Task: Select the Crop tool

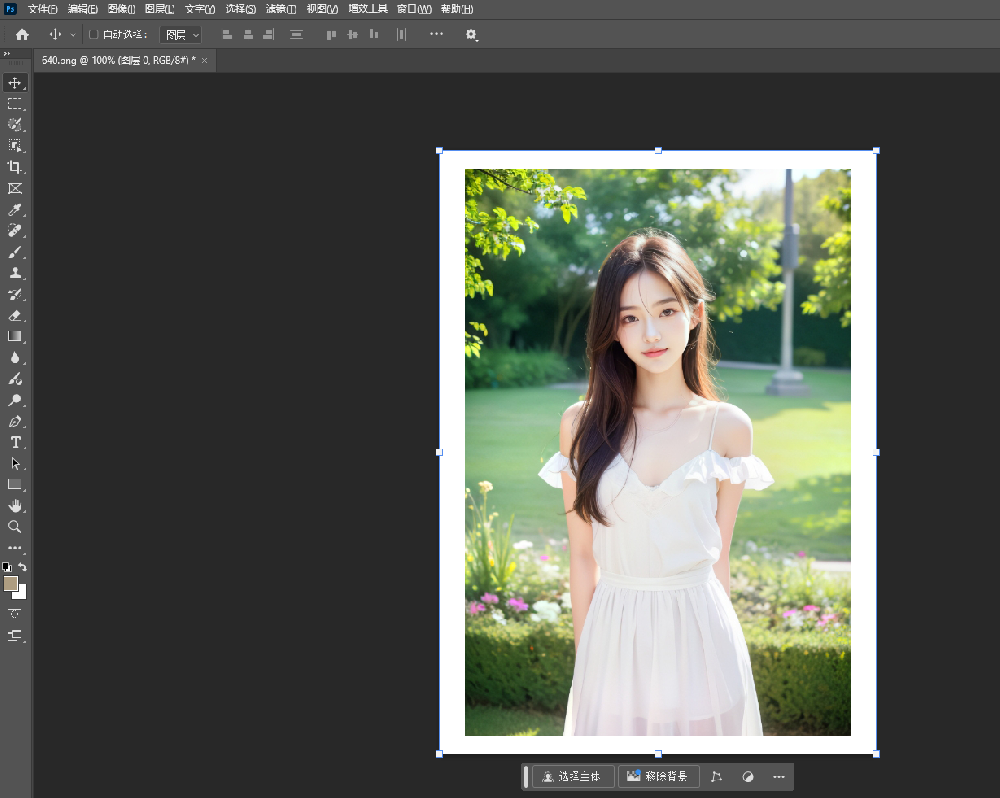Action: [x=15, y=167]
